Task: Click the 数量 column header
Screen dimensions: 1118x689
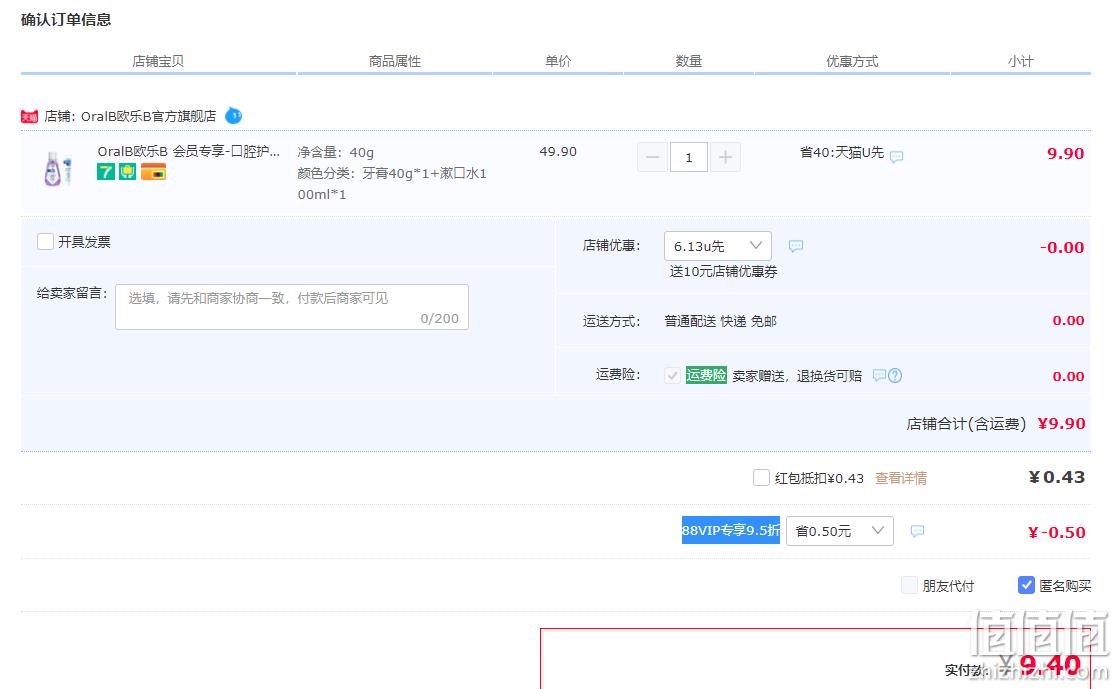Action: pos(689,61)
